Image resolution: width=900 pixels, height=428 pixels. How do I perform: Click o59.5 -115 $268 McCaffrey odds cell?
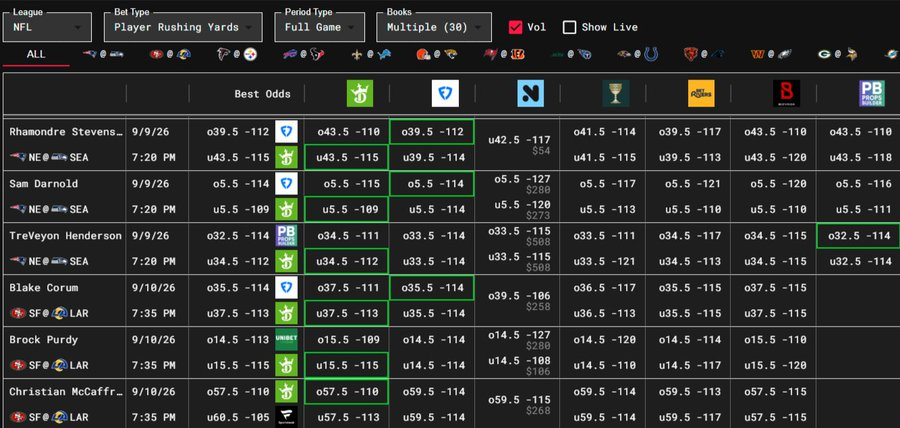518,404
